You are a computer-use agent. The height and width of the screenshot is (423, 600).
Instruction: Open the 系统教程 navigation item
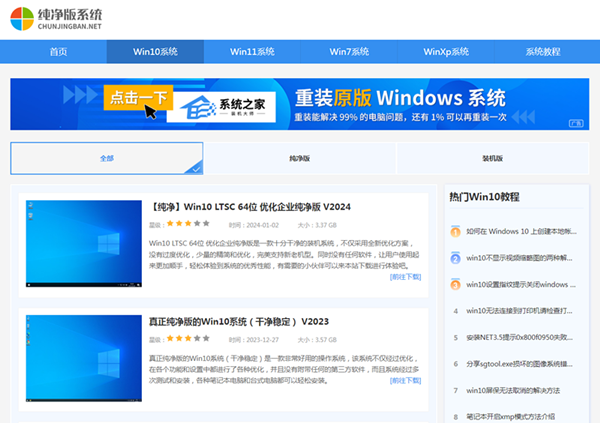click(x=542, y=52)
